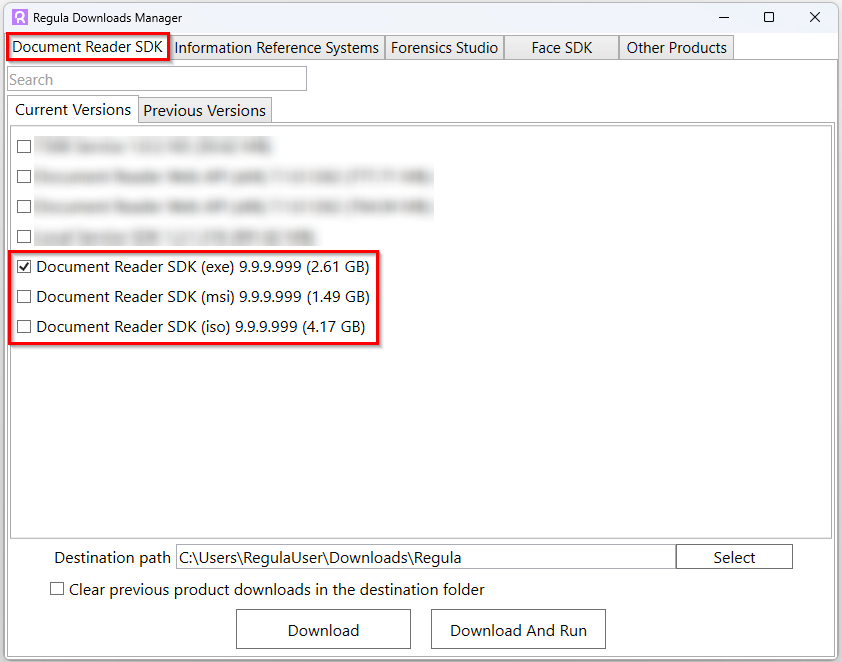The width and height of the screenshot is (842, 662).
Task: Click the Download And Run button
Action: [x=518, y=629]
